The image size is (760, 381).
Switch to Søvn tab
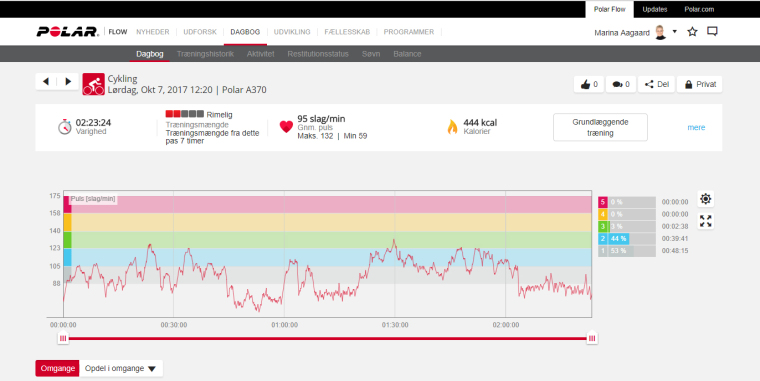[371, 54]
